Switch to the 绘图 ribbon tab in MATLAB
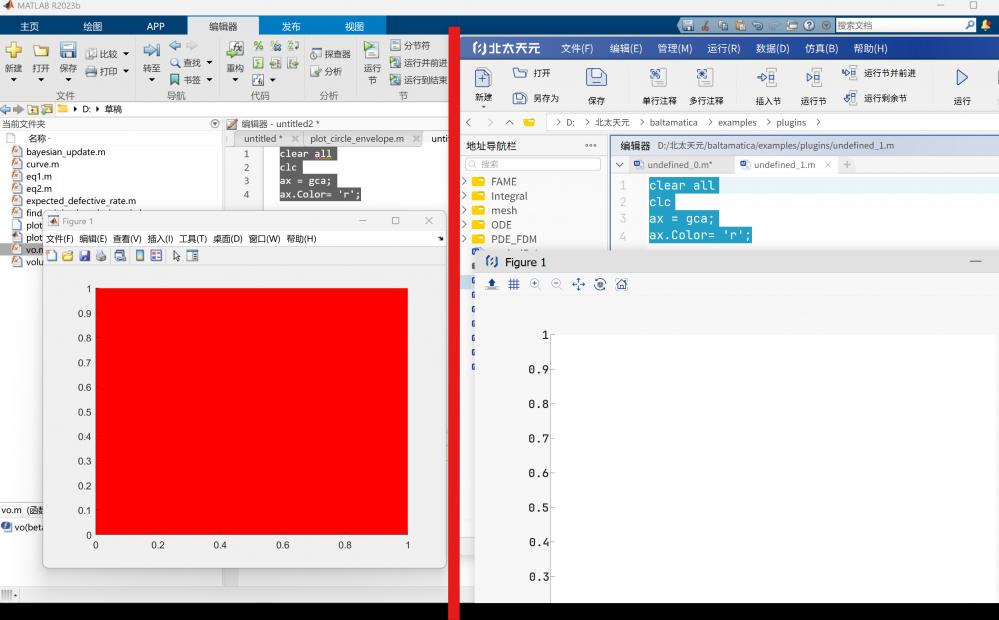Screen dimensions: 999x620 pyautogui.click(x=92, y=27)
